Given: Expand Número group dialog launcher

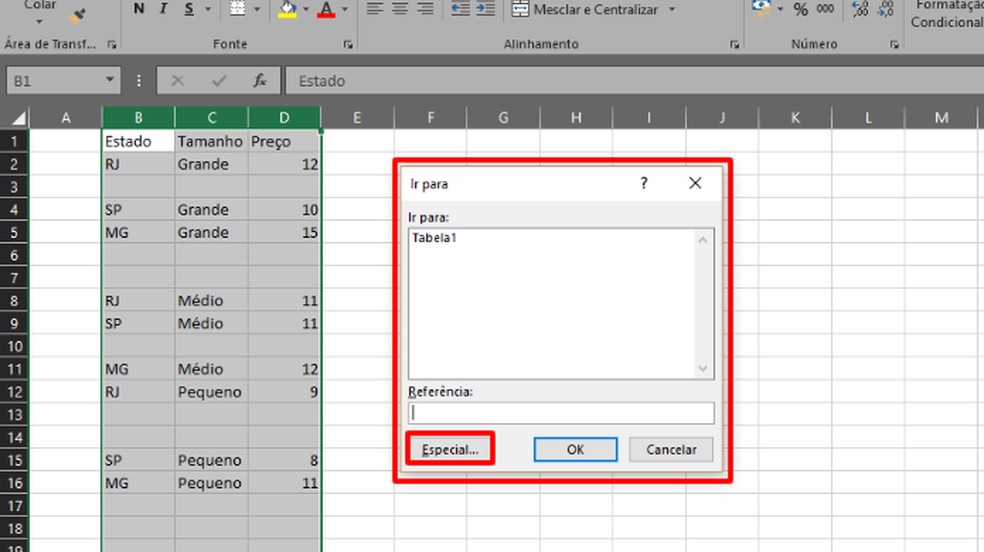Looking at the screenshot, I should 894,45.
